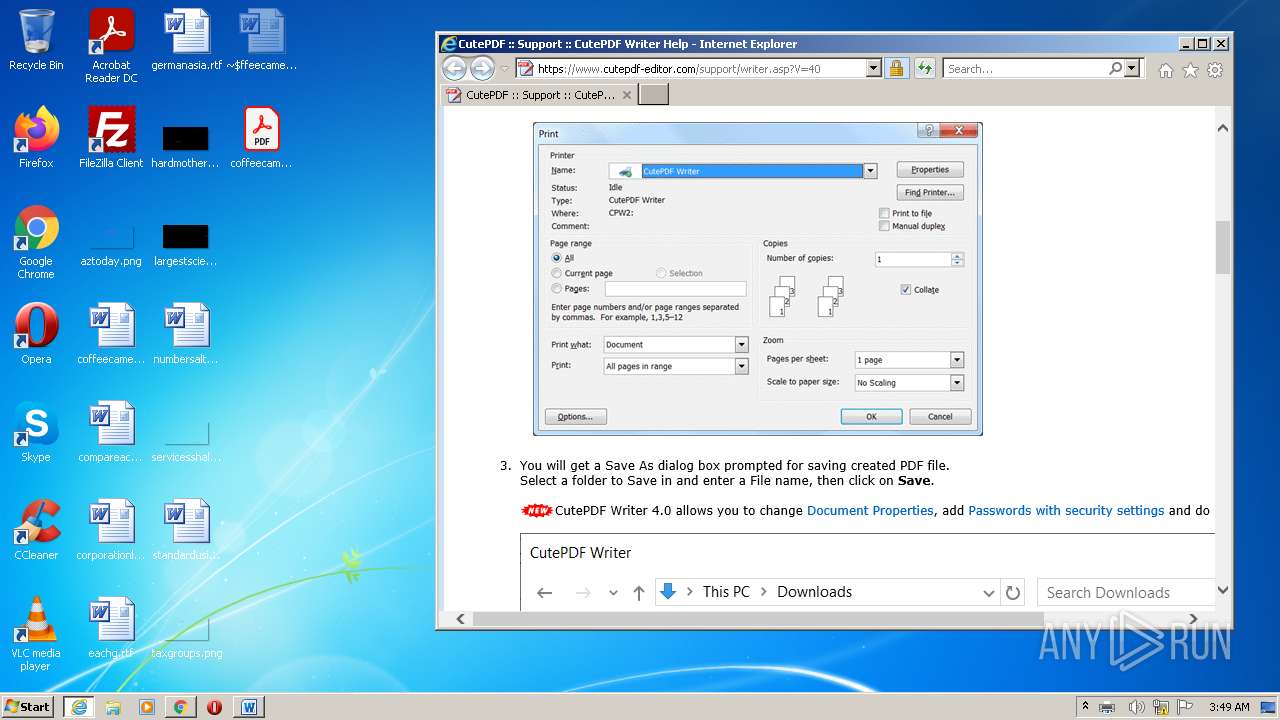Viewport: 1280px width, 720px height.
Task: Open the IE Tools gear icon
Action: (1215, 70)
